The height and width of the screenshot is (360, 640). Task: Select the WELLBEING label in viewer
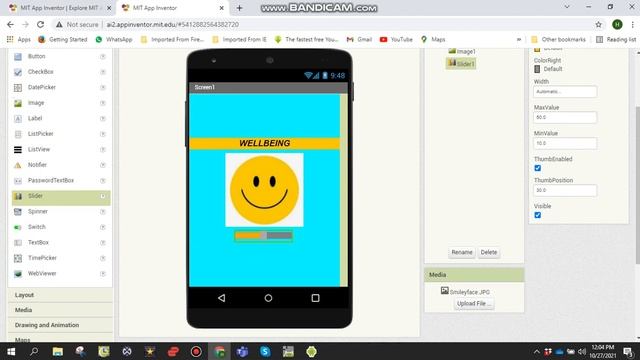264,143
